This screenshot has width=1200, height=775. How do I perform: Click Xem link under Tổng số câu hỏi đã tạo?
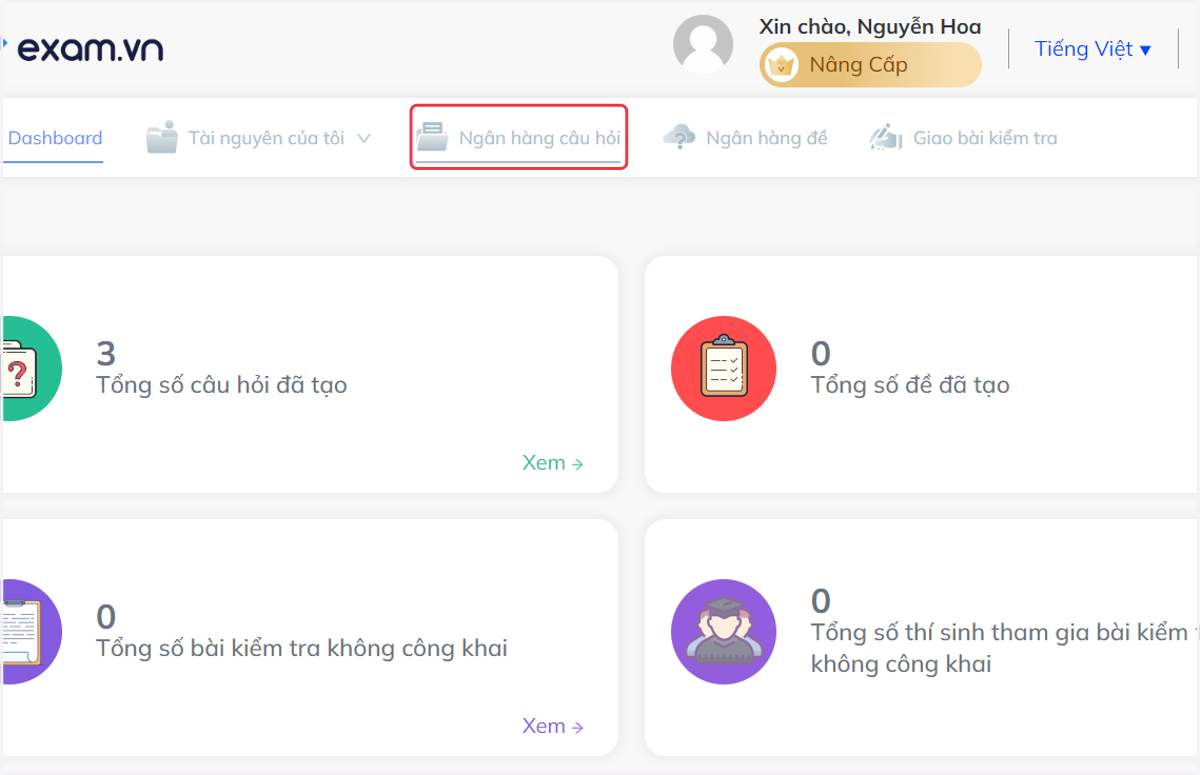click(x=553, y=463)
